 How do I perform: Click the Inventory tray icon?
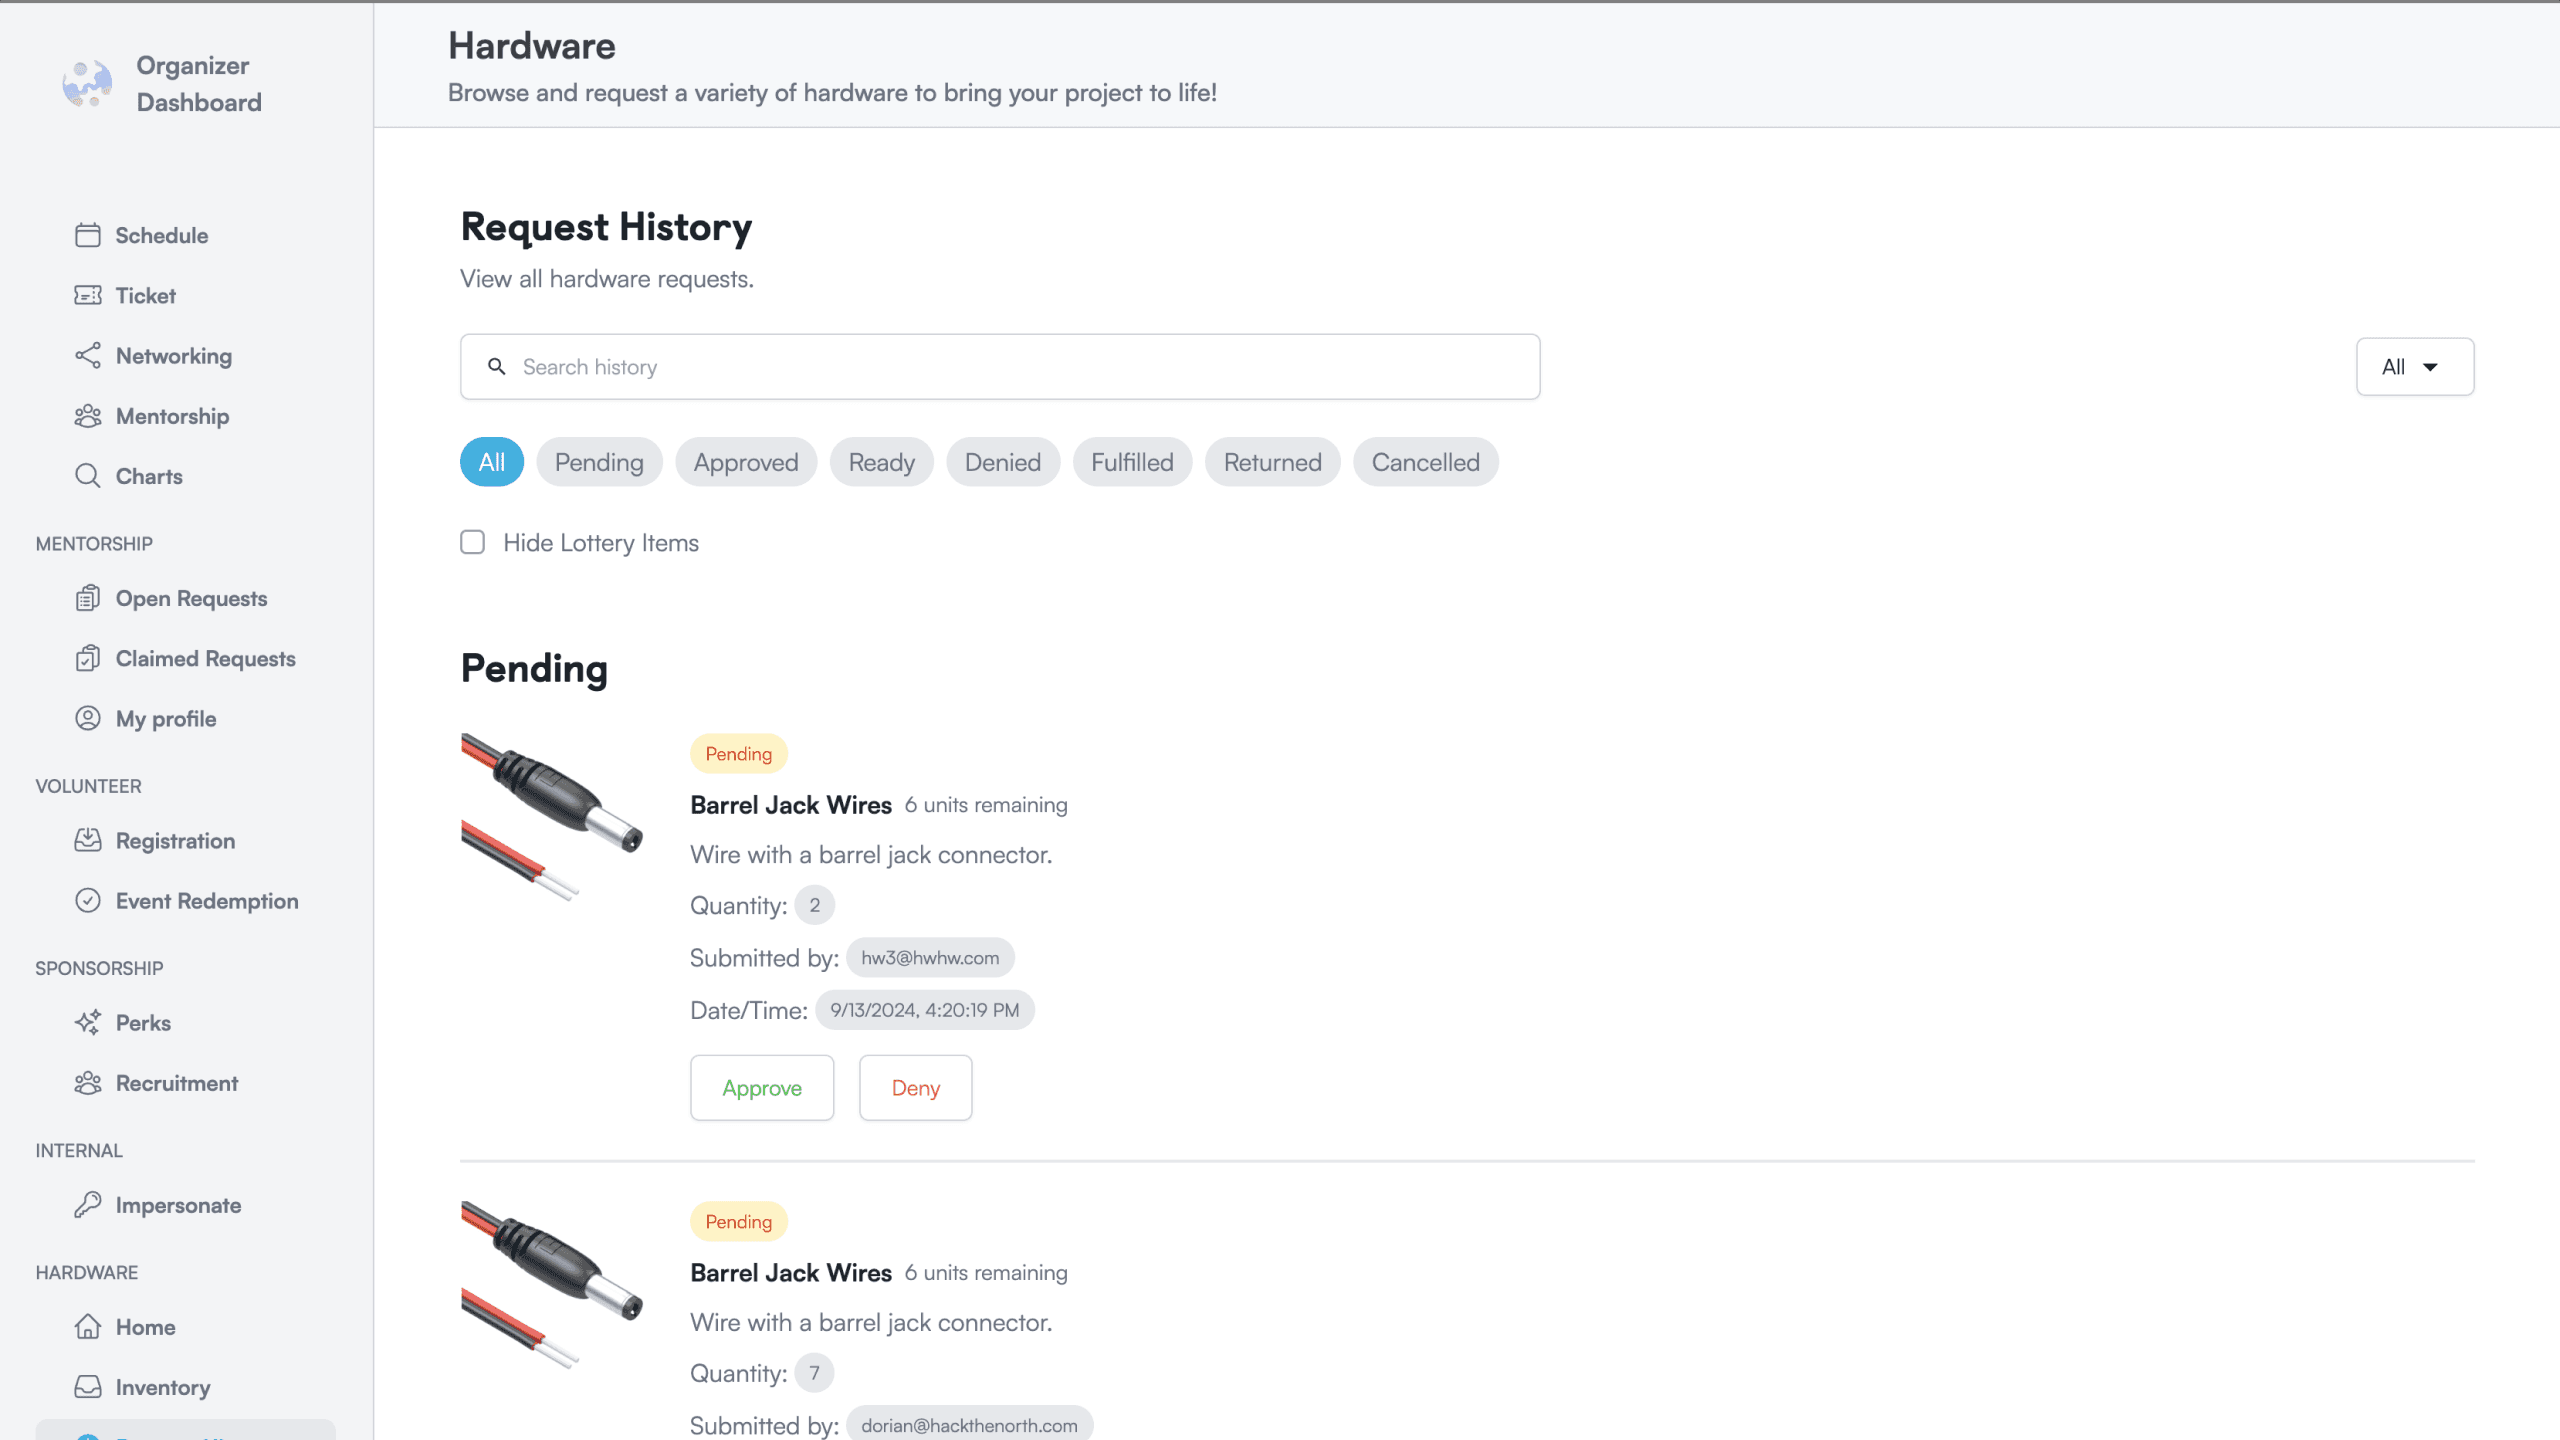pos(88,1387)
